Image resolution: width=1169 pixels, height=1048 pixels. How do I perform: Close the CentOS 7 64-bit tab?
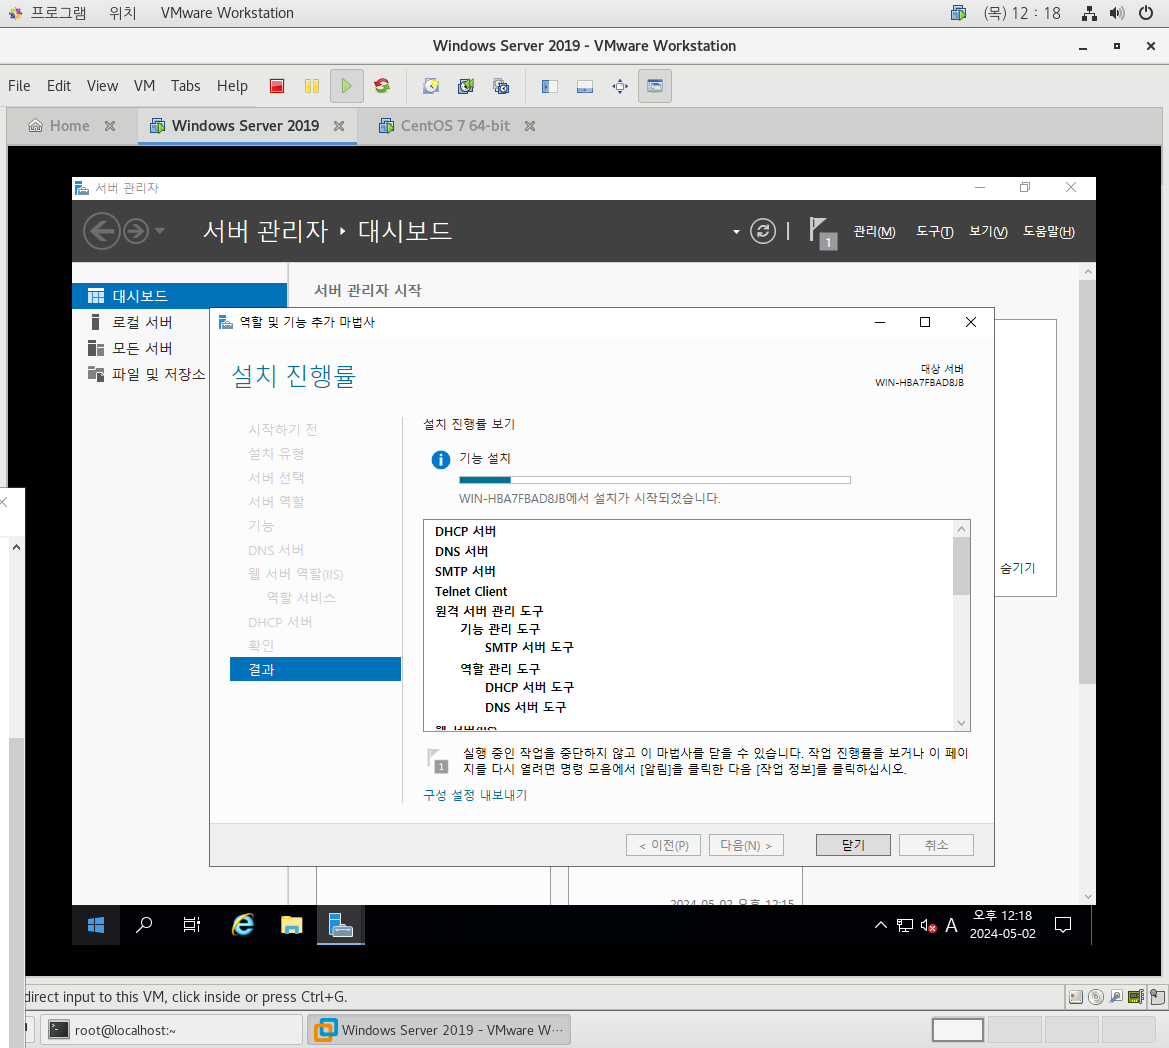tap(530, 126)
